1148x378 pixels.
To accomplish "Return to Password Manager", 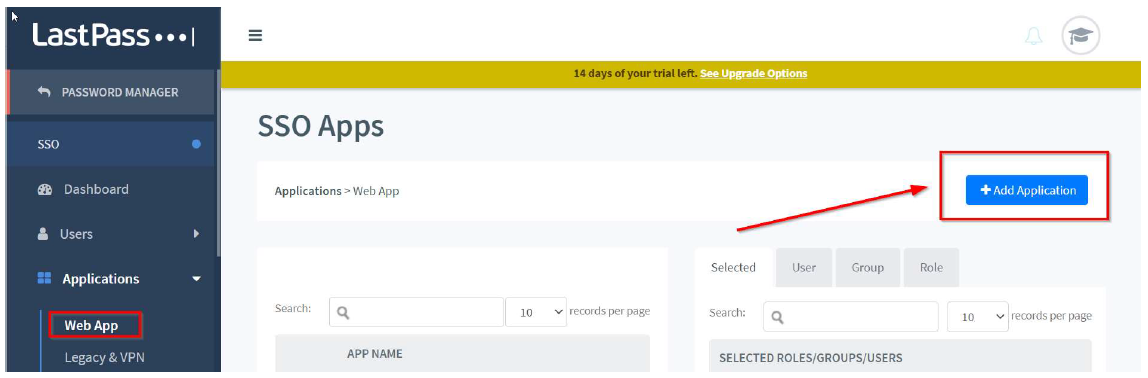I will click(x=111, y=92).
